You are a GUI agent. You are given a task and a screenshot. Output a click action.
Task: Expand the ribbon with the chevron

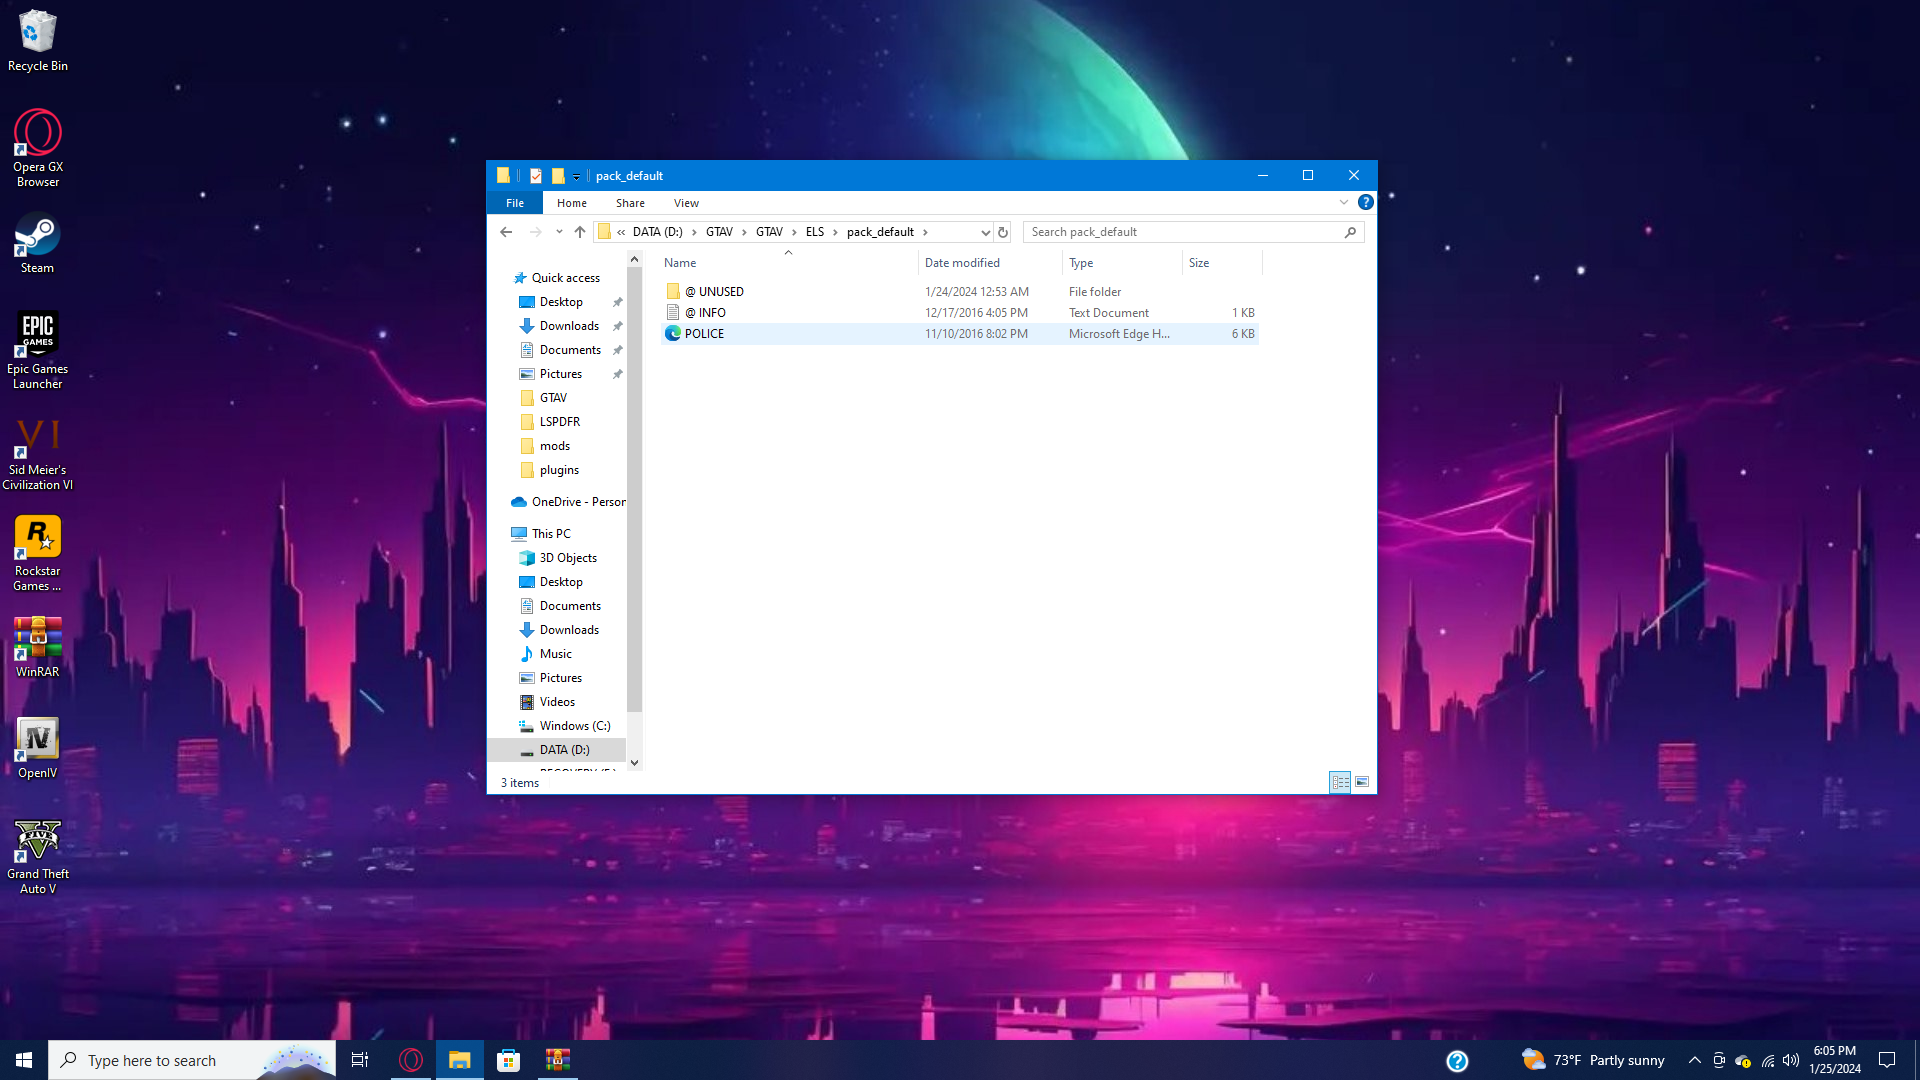click(1344, 202)
